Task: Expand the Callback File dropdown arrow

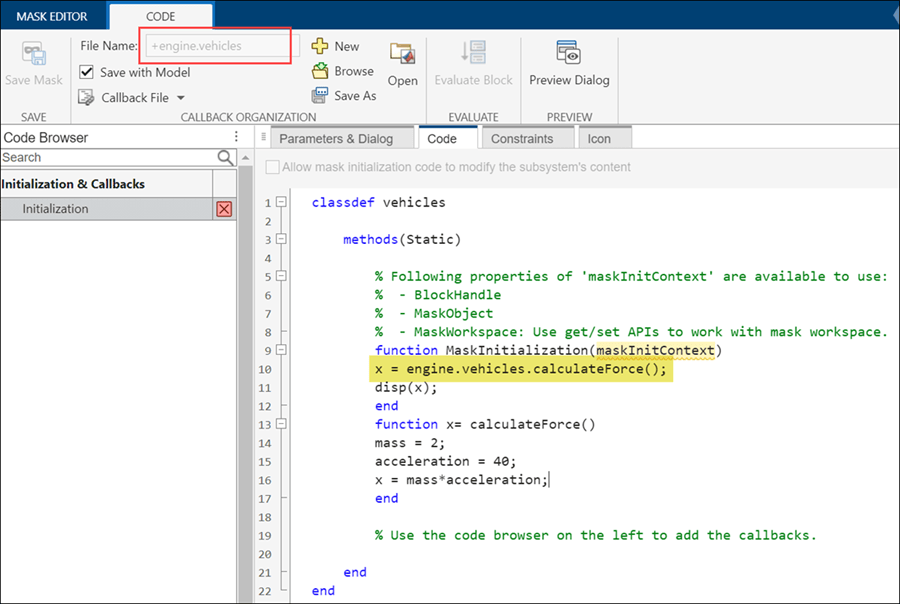Action: (x=181, y=98)
